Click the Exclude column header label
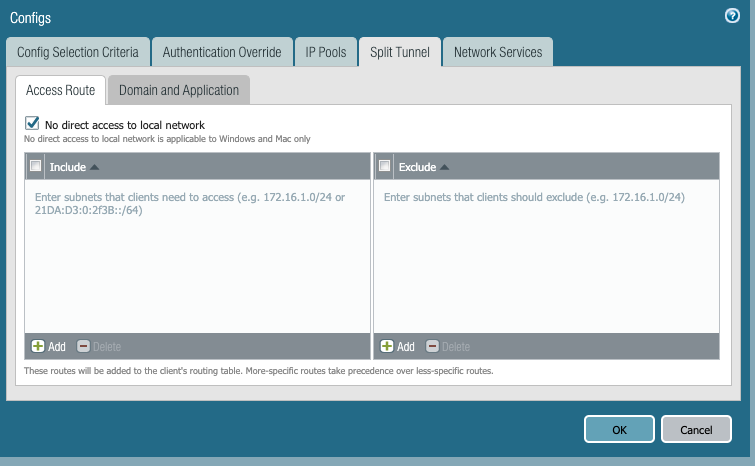This screenshot has height=466, width=755. pos(417,167)
